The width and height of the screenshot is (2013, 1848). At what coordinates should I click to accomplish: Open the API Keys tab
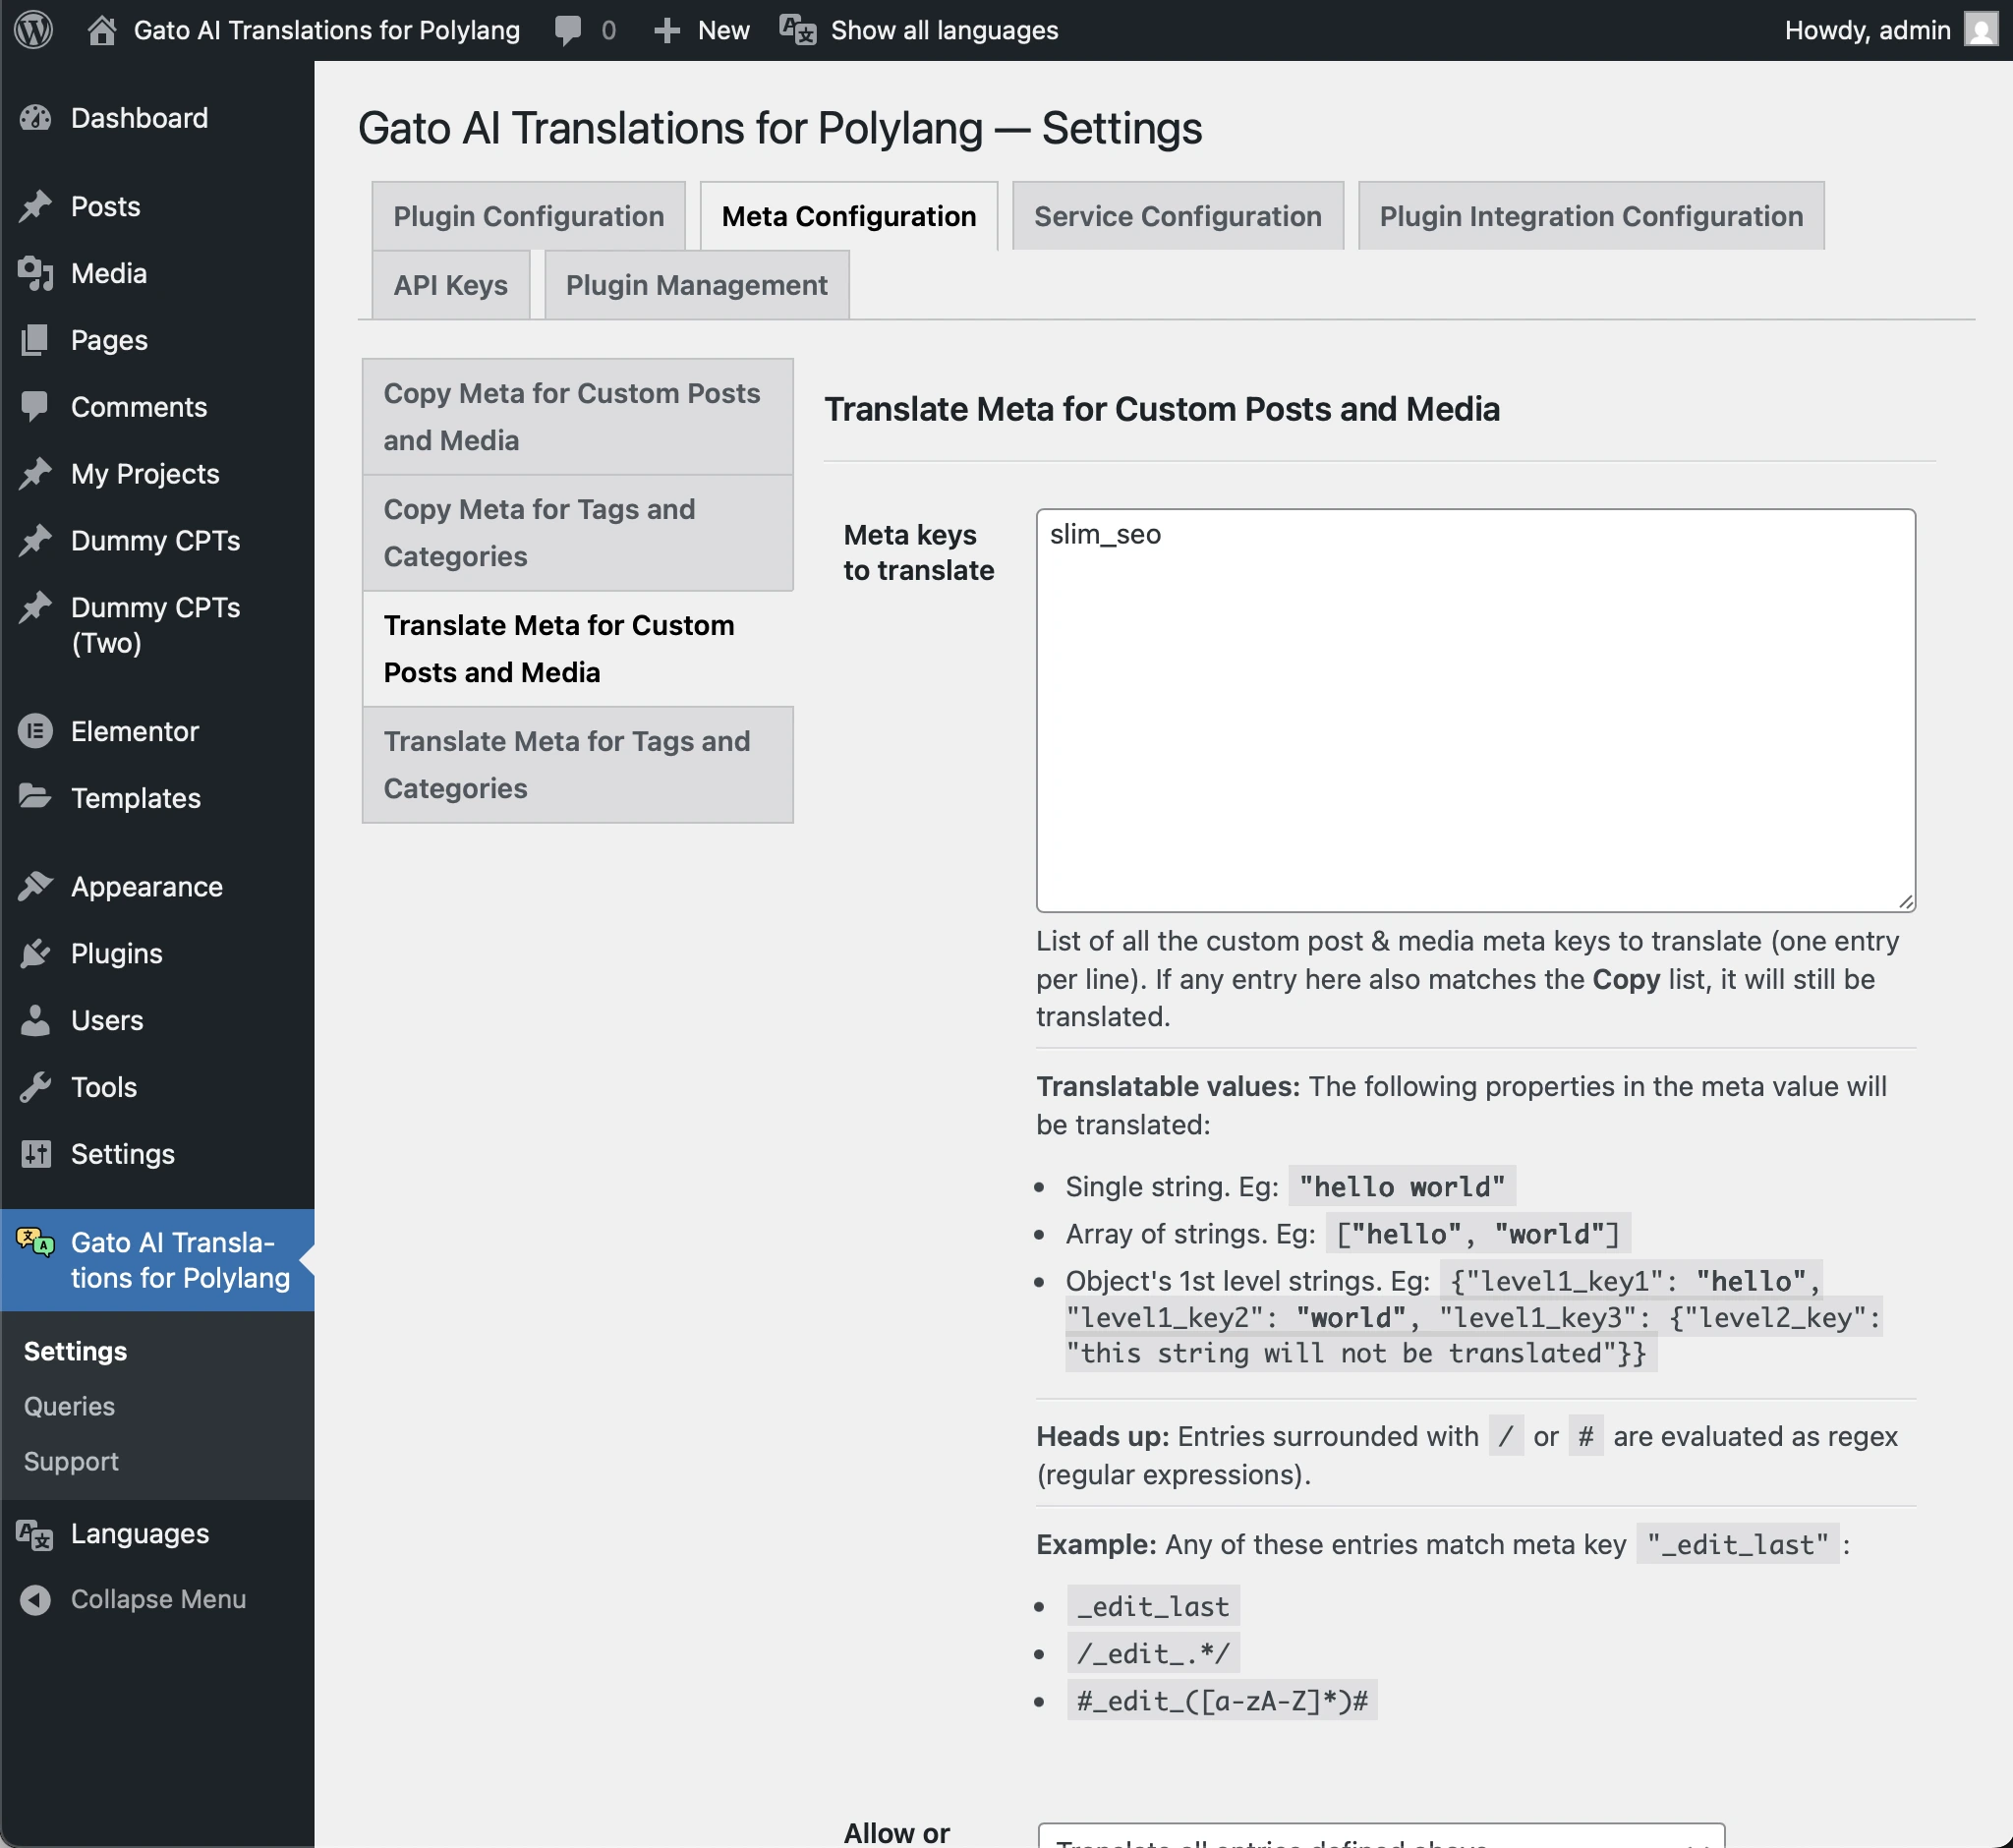point(449,285)
